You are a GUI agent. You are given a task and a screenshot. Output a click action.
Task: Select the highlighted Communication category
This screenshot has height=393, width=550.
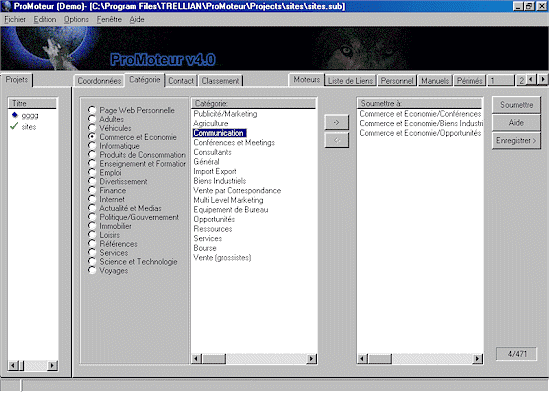tap(220, 133)
